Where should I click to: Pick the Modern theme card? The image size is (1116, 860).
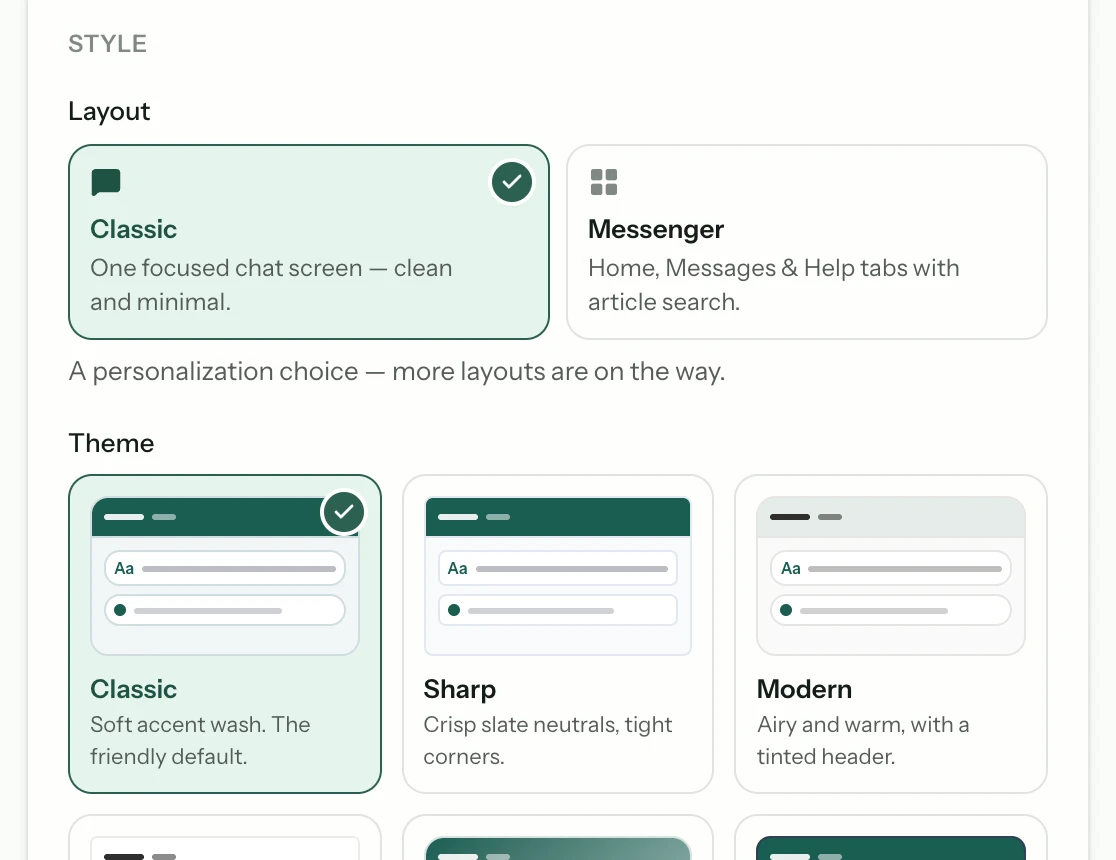(x=891, y=634)
